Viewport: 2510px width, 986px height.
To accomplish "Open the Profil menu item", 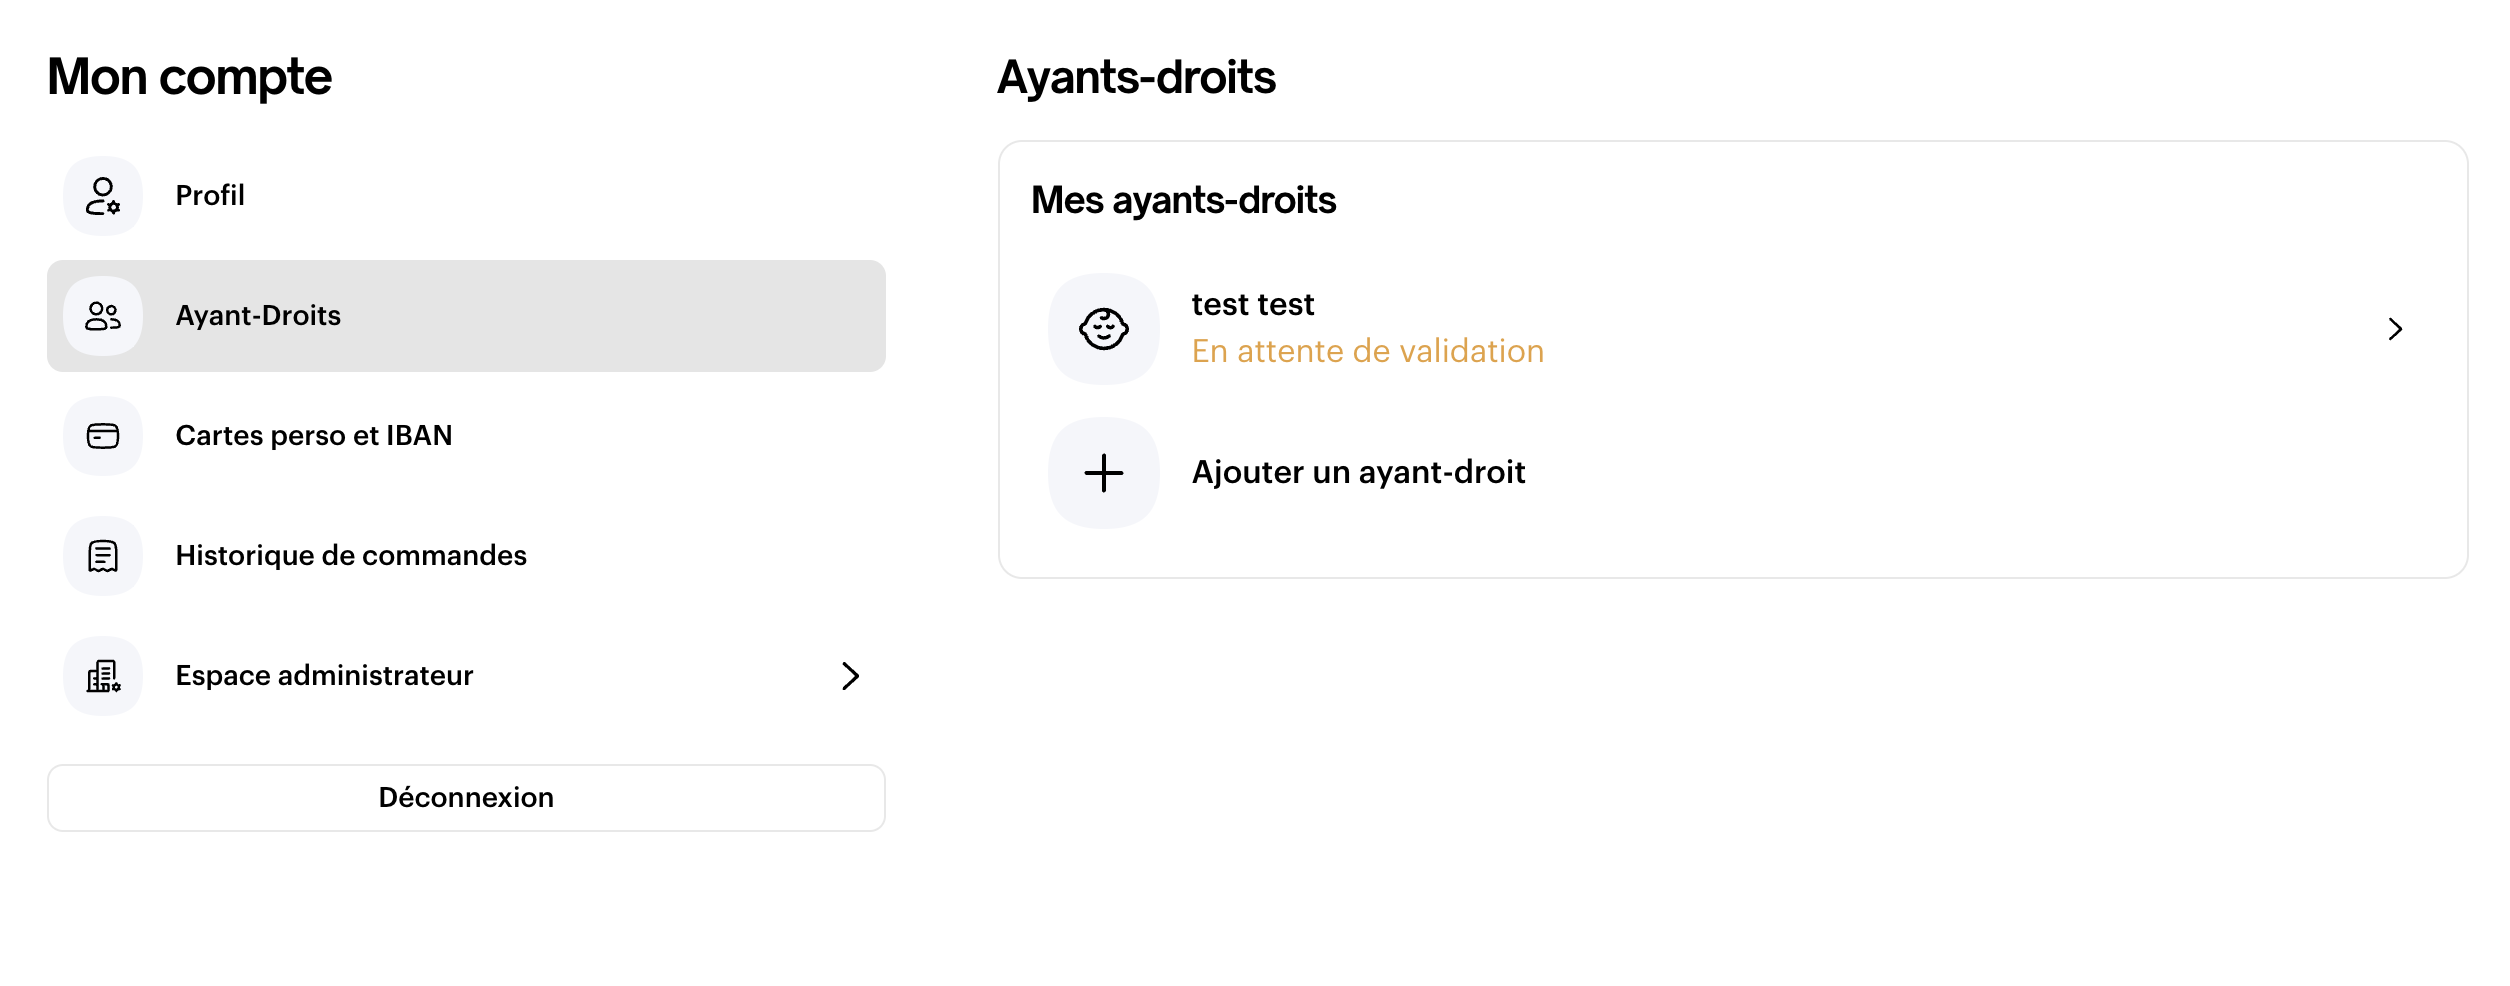I will (x=210, y=196).
